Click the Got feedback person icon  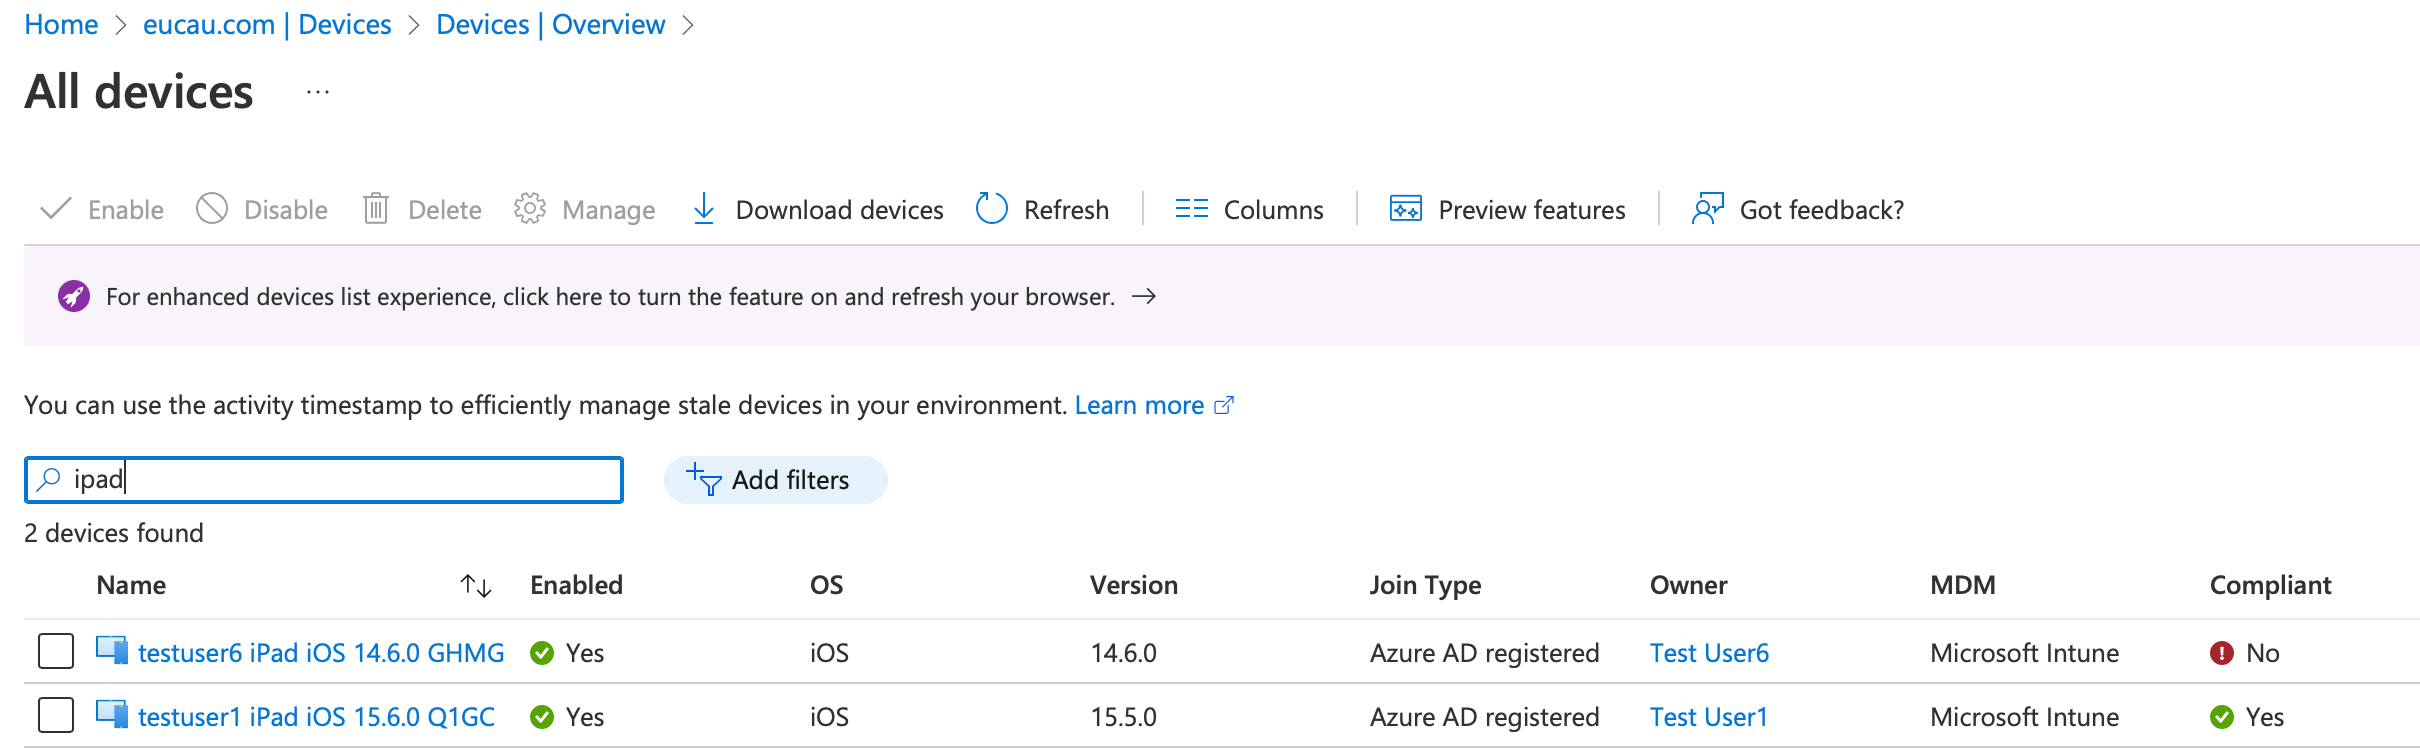pos(1707,209)
